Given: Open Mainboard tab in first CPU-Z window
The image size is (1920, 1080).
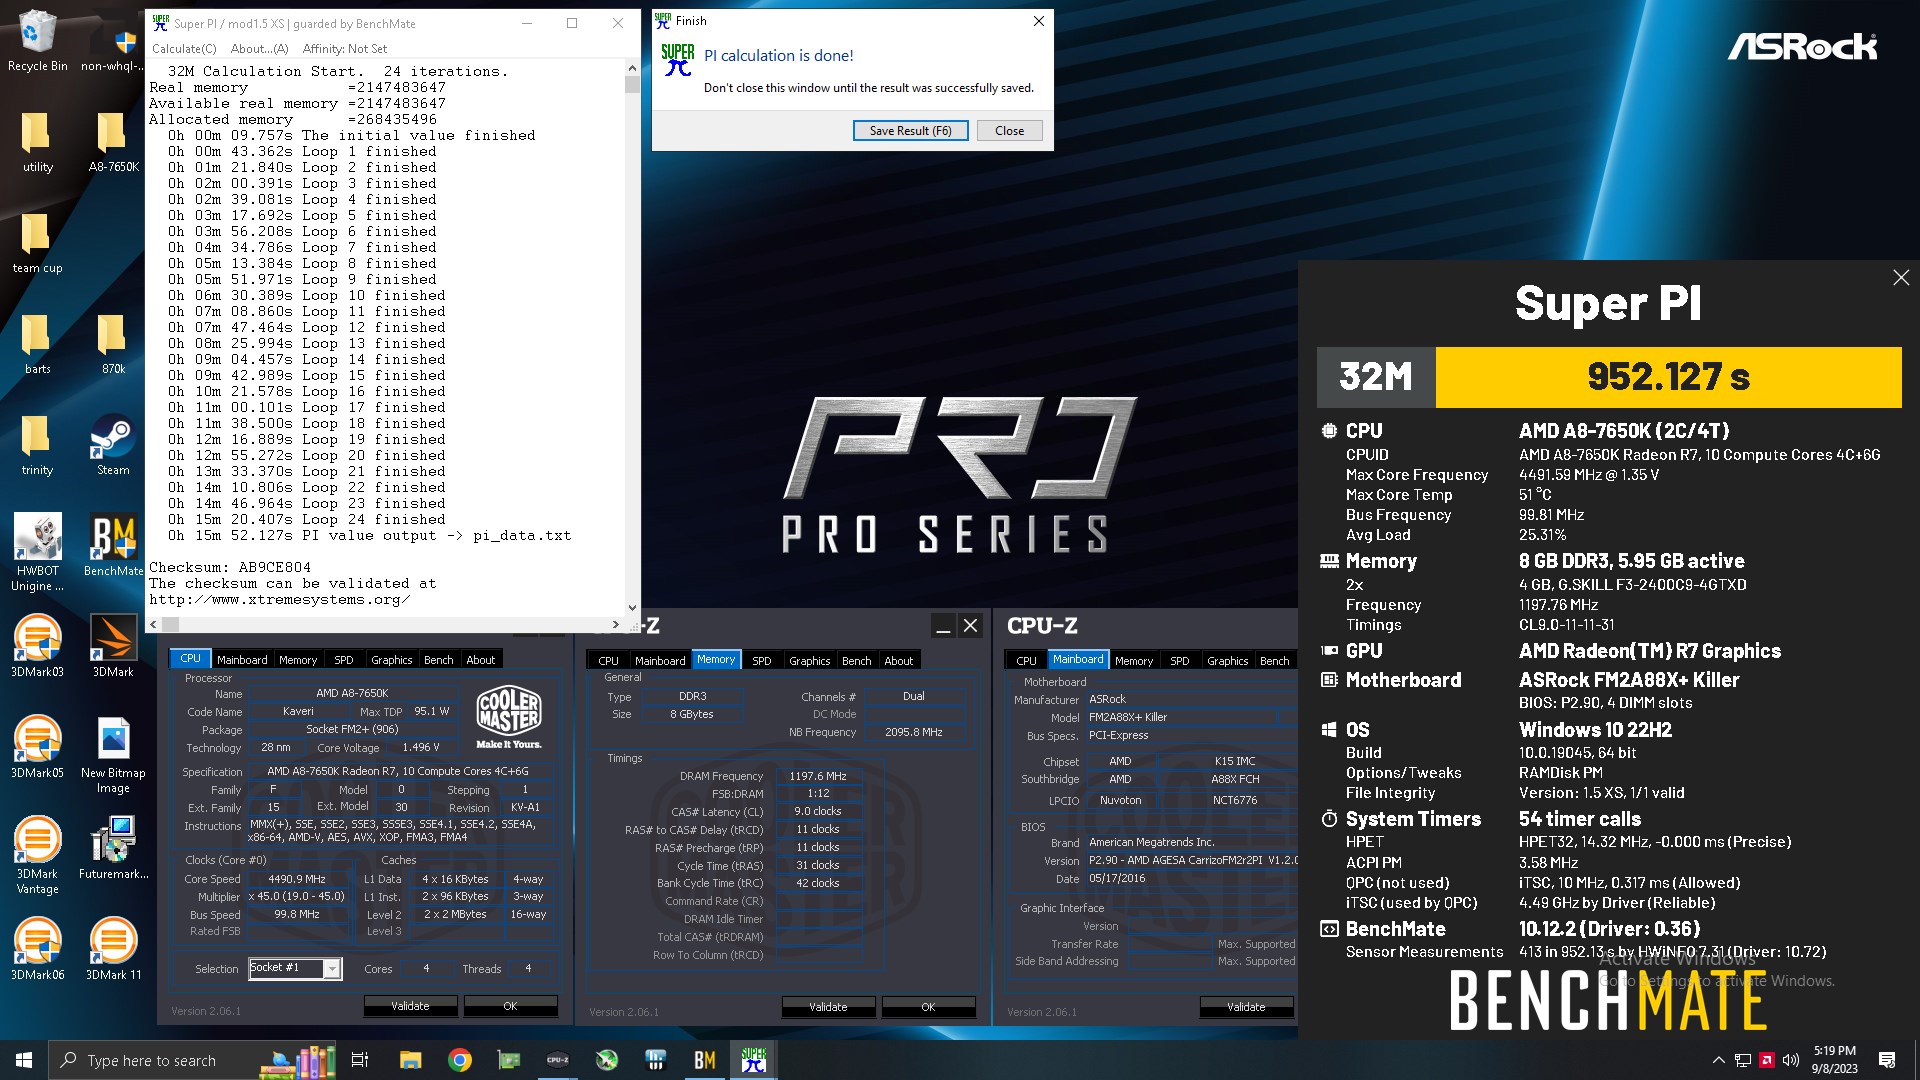Looking at the screenshot, I should coord(242,660).
